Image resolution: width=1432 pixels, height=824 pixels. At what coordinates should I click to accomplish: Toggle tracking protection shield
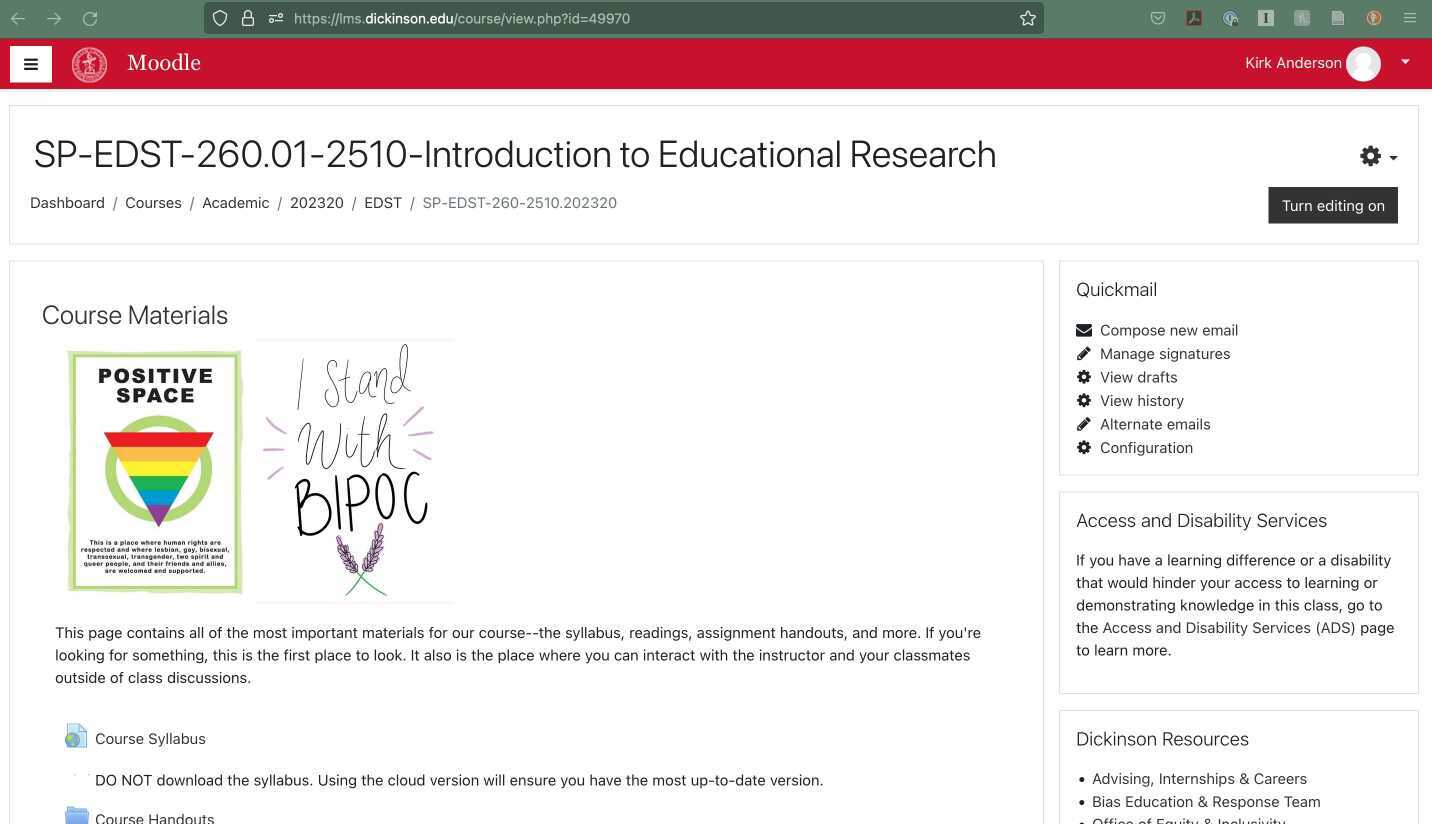point(219,18)
